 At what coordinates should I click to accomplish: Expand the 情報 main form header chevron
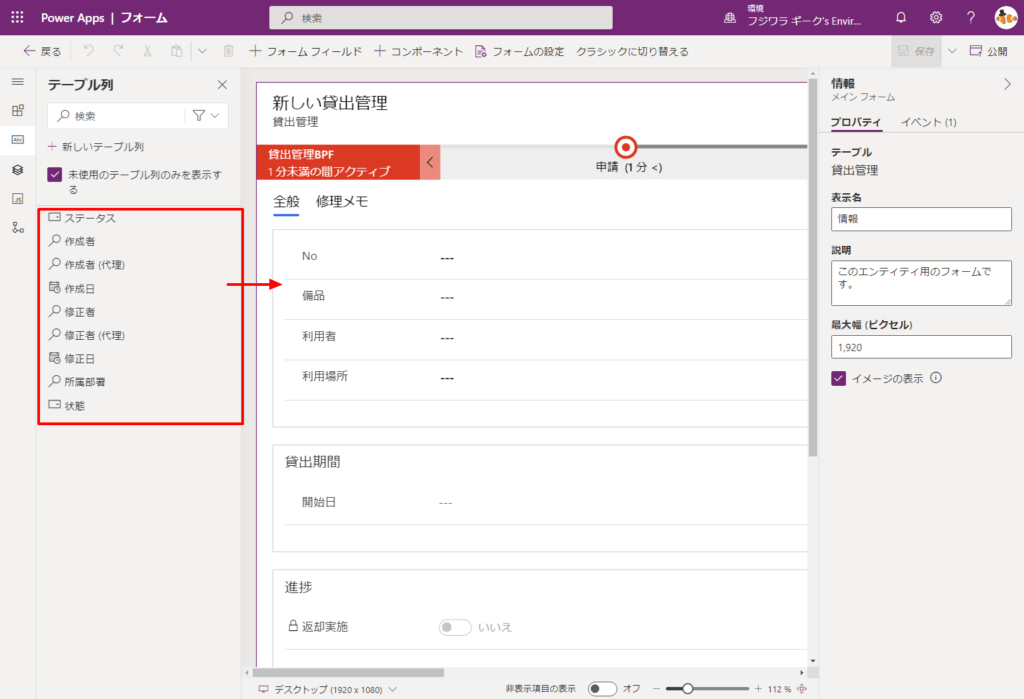point(1006,85)
